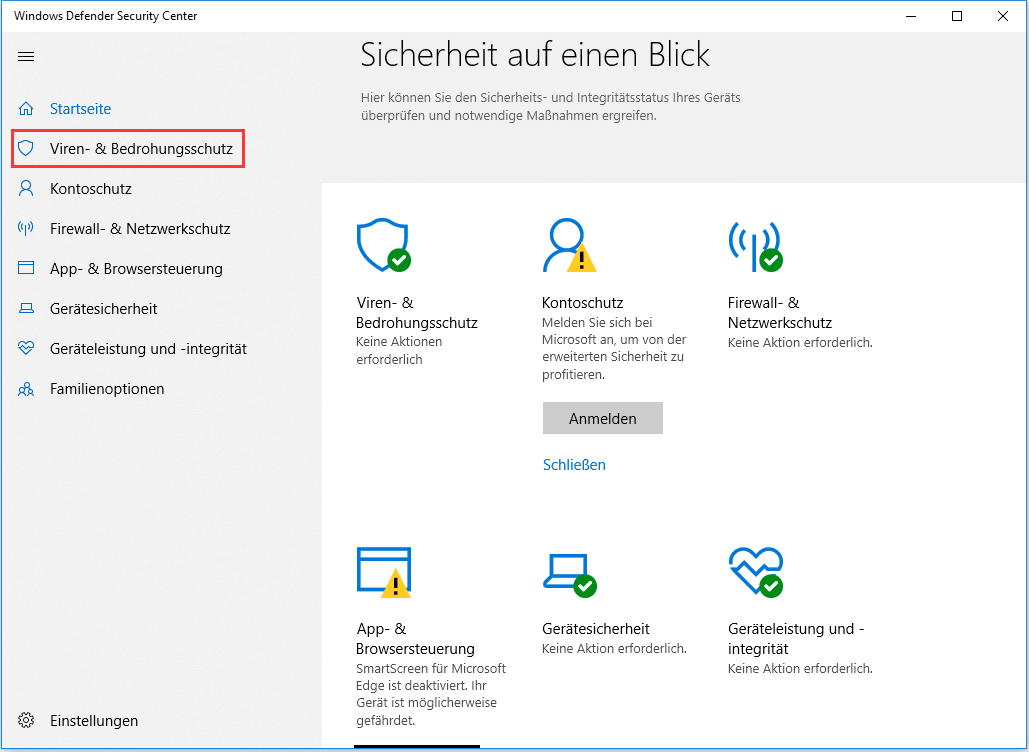Open Familienoptionen in the sidebar
1029x752 pixels.
107,388
